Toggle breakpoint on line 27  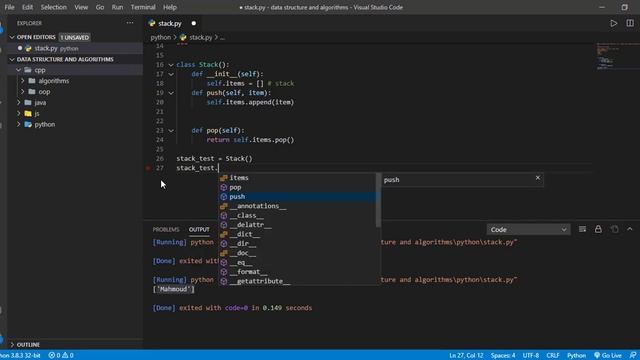tap(148, 168)
